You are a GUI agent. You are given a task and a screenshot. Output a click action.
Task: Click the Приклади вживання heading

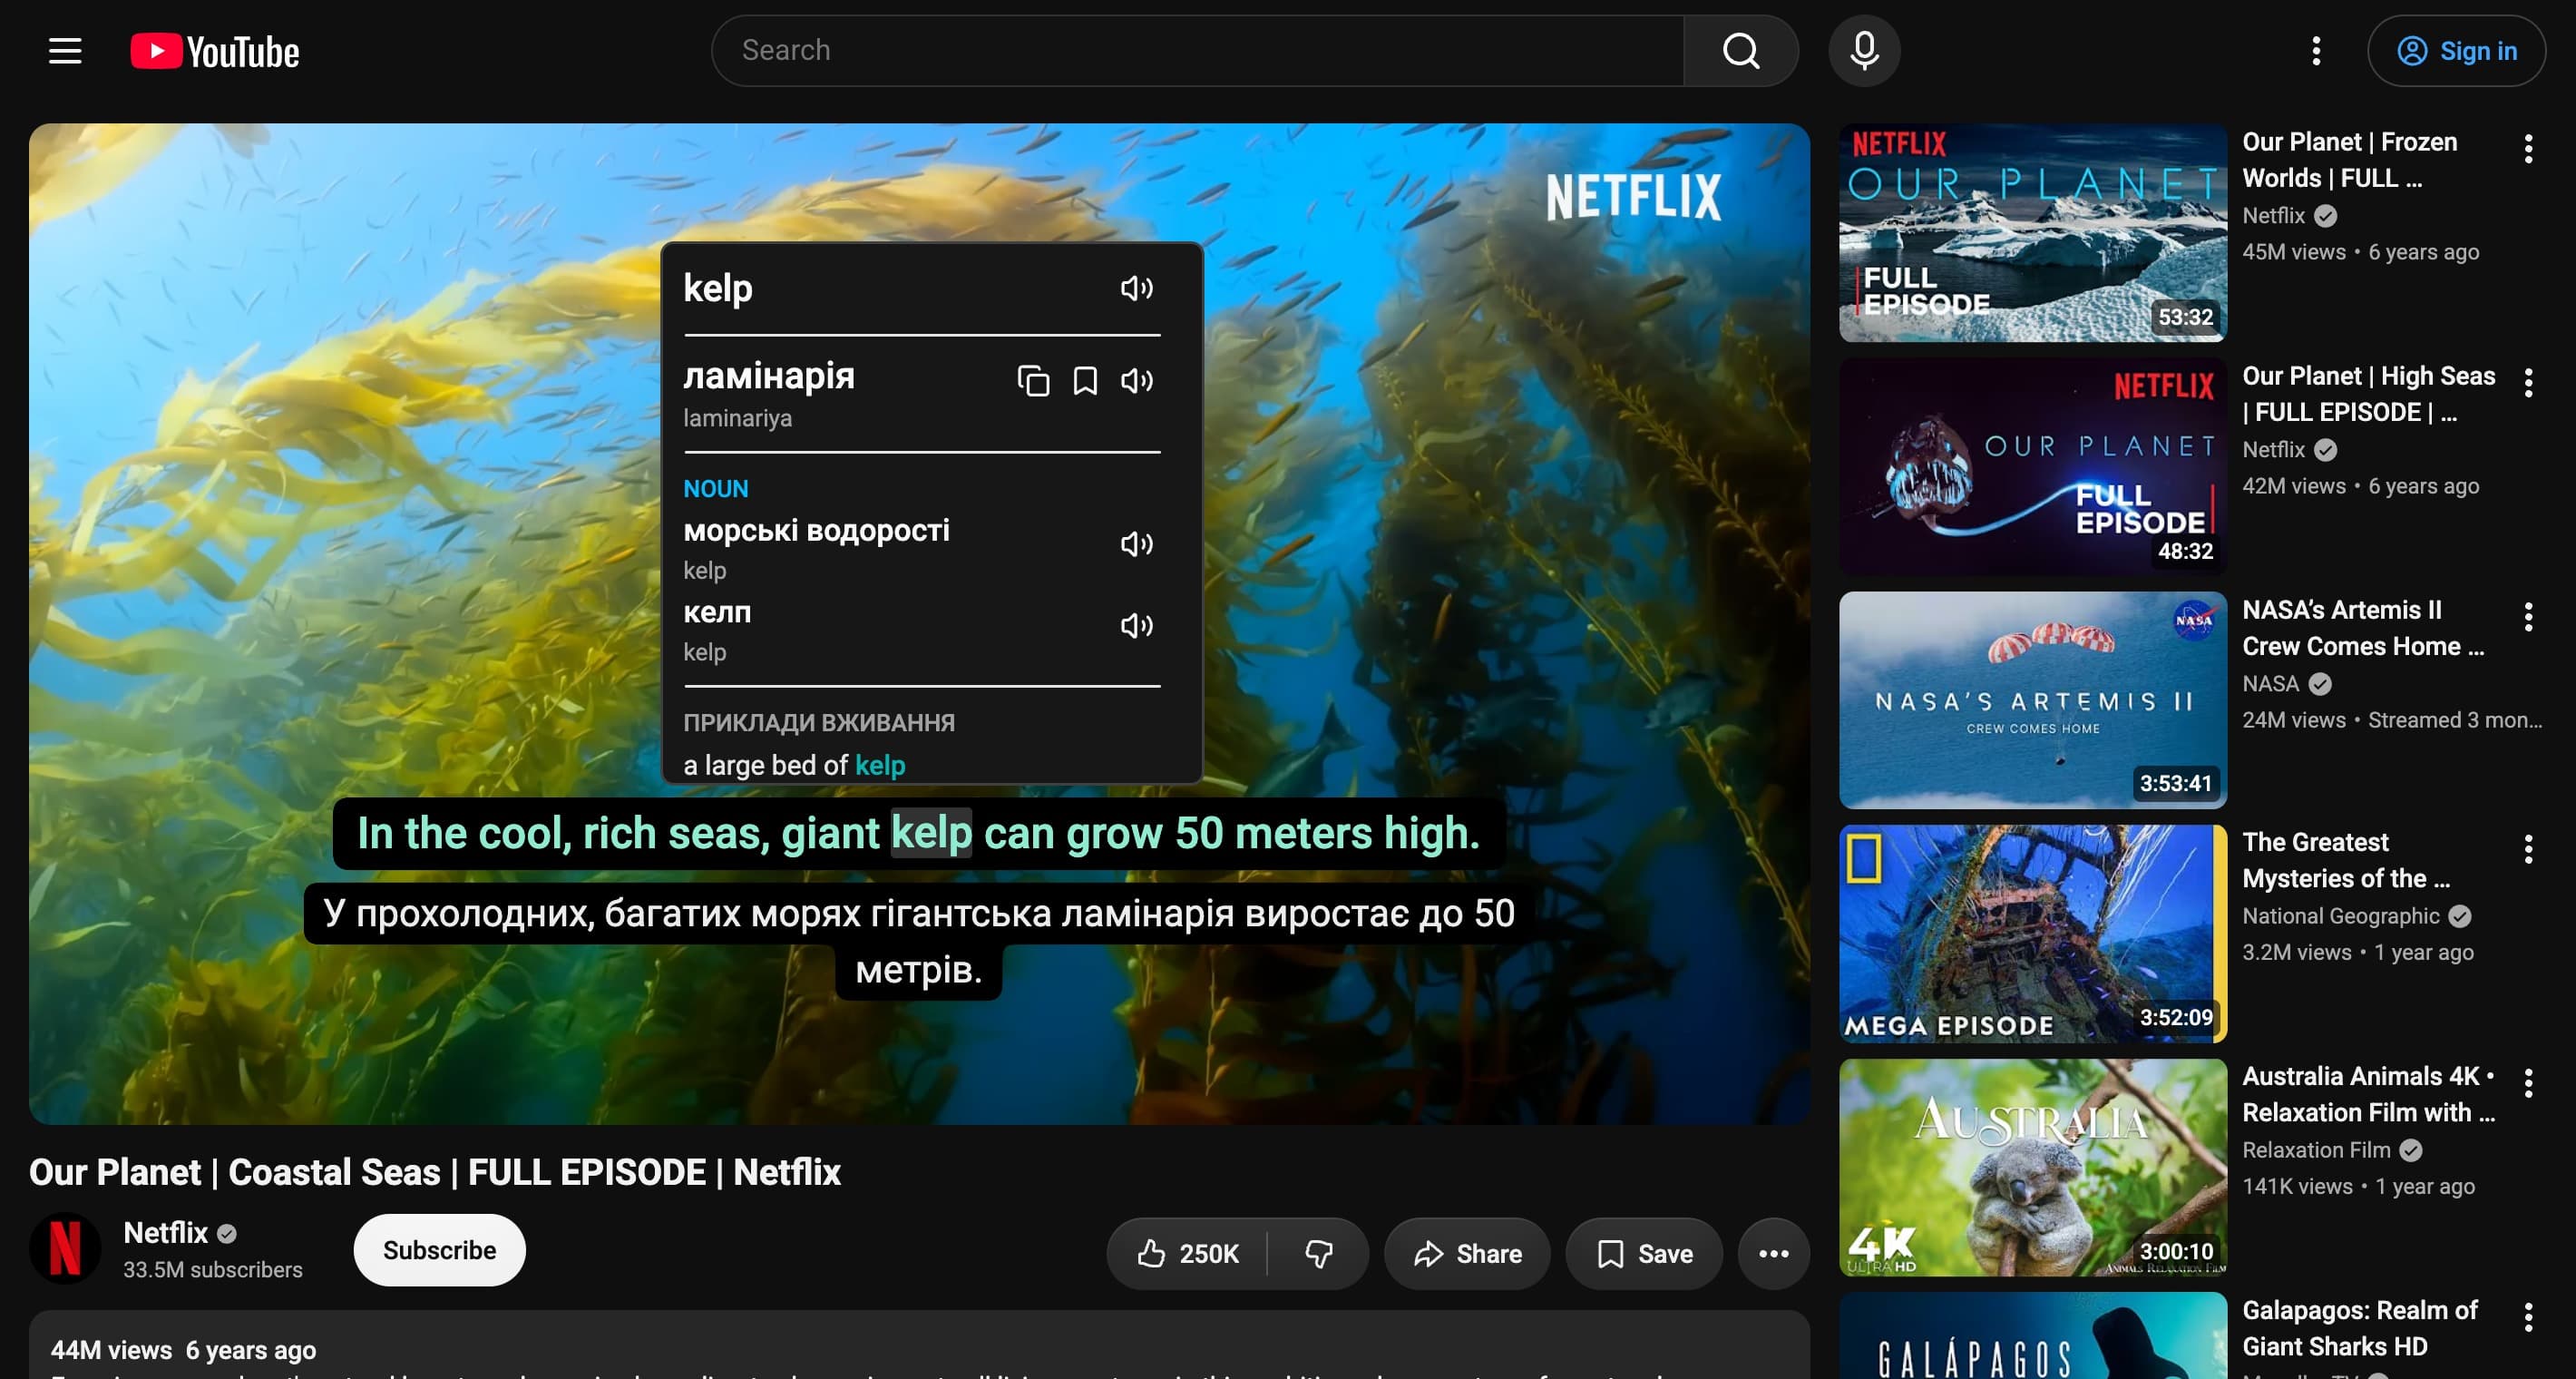tap(819, 722)
